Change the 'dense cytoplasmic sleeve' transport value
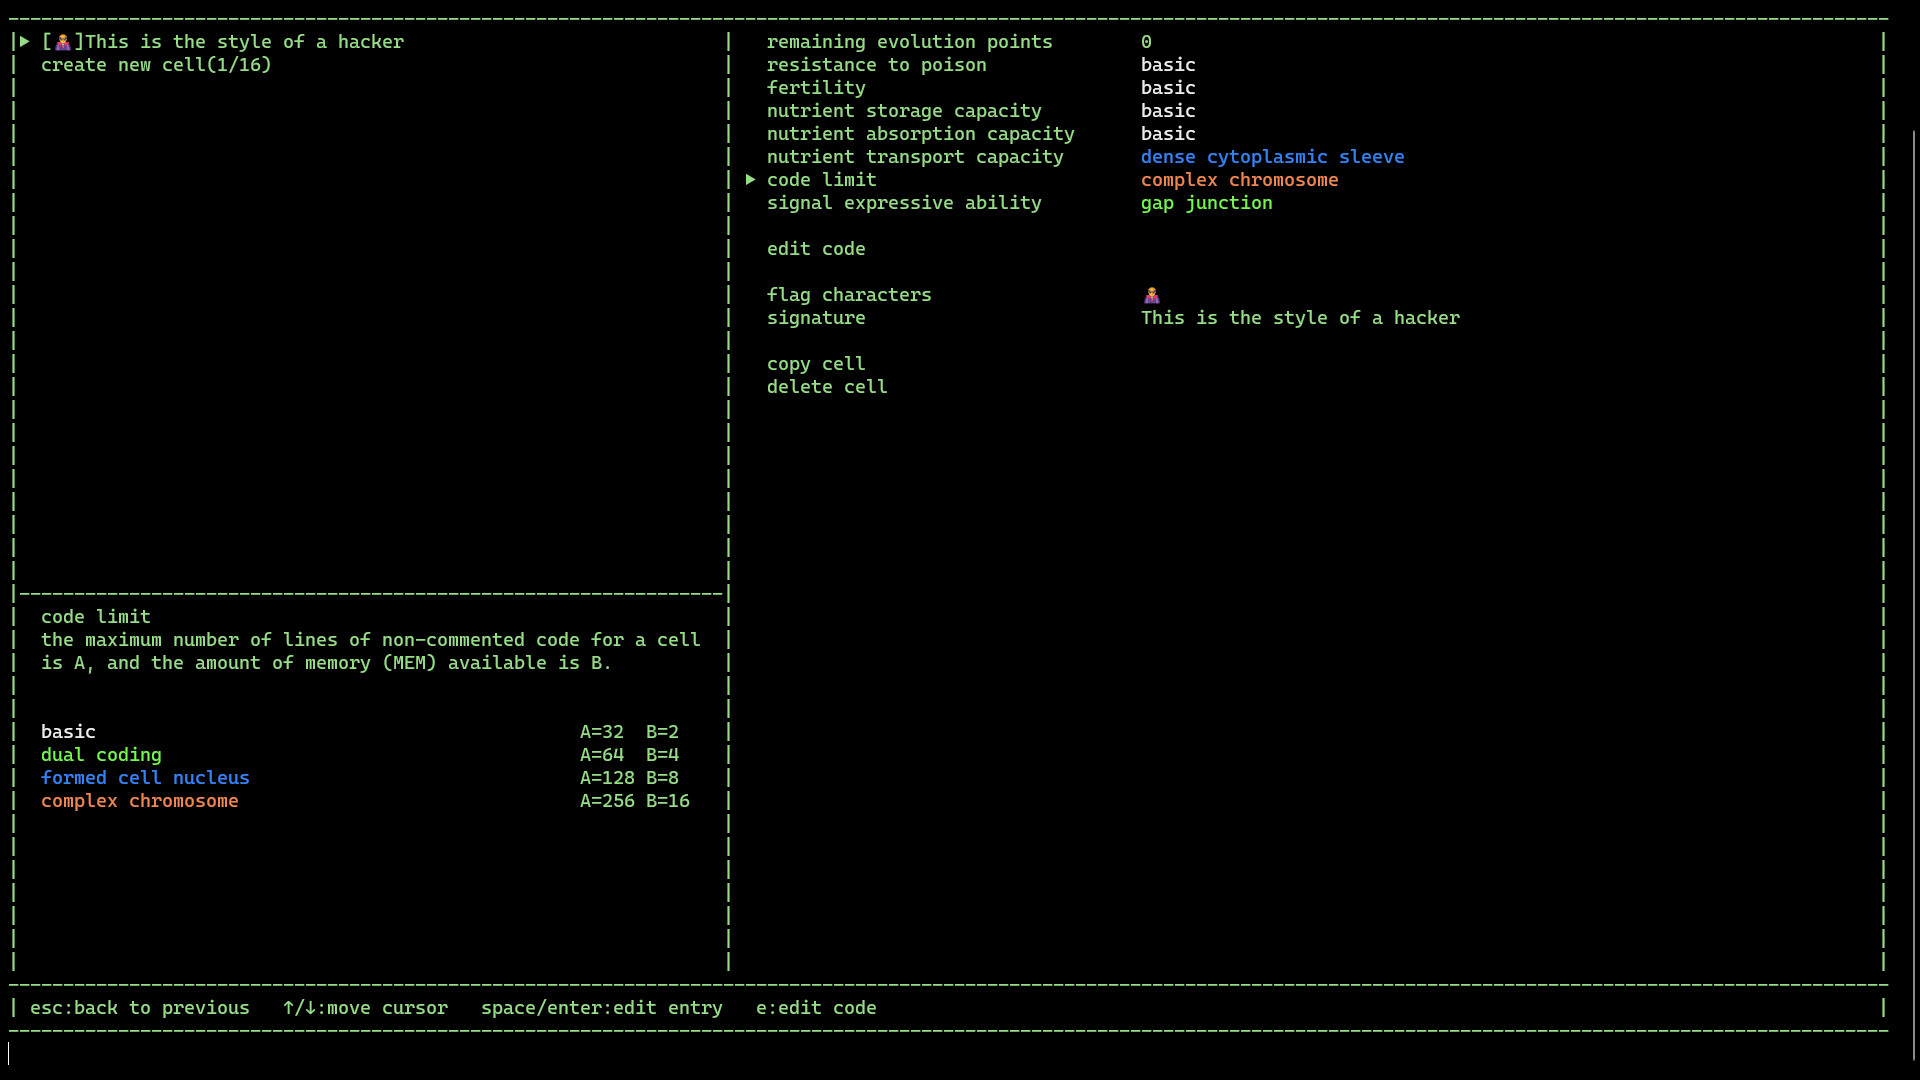The image size is (1920, 1080). click(x=1272, y=157)
